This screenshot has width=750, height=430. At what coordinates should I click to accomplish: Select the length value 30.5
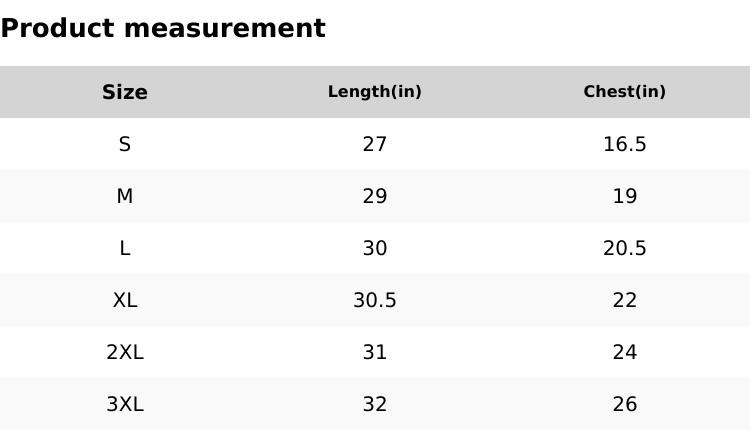click(375, 300)
